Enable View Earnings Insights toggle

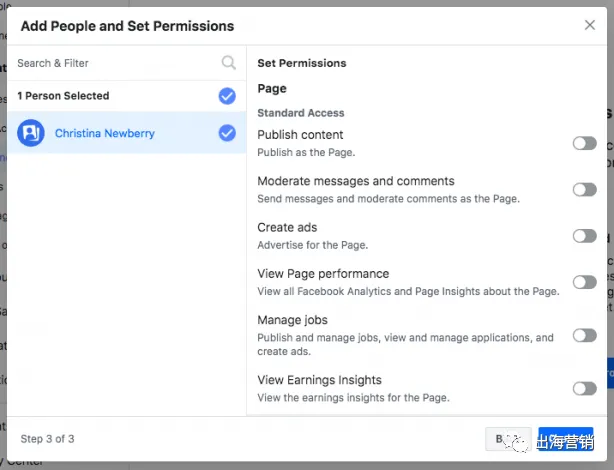pyautogui.click(x=585, y=389)
